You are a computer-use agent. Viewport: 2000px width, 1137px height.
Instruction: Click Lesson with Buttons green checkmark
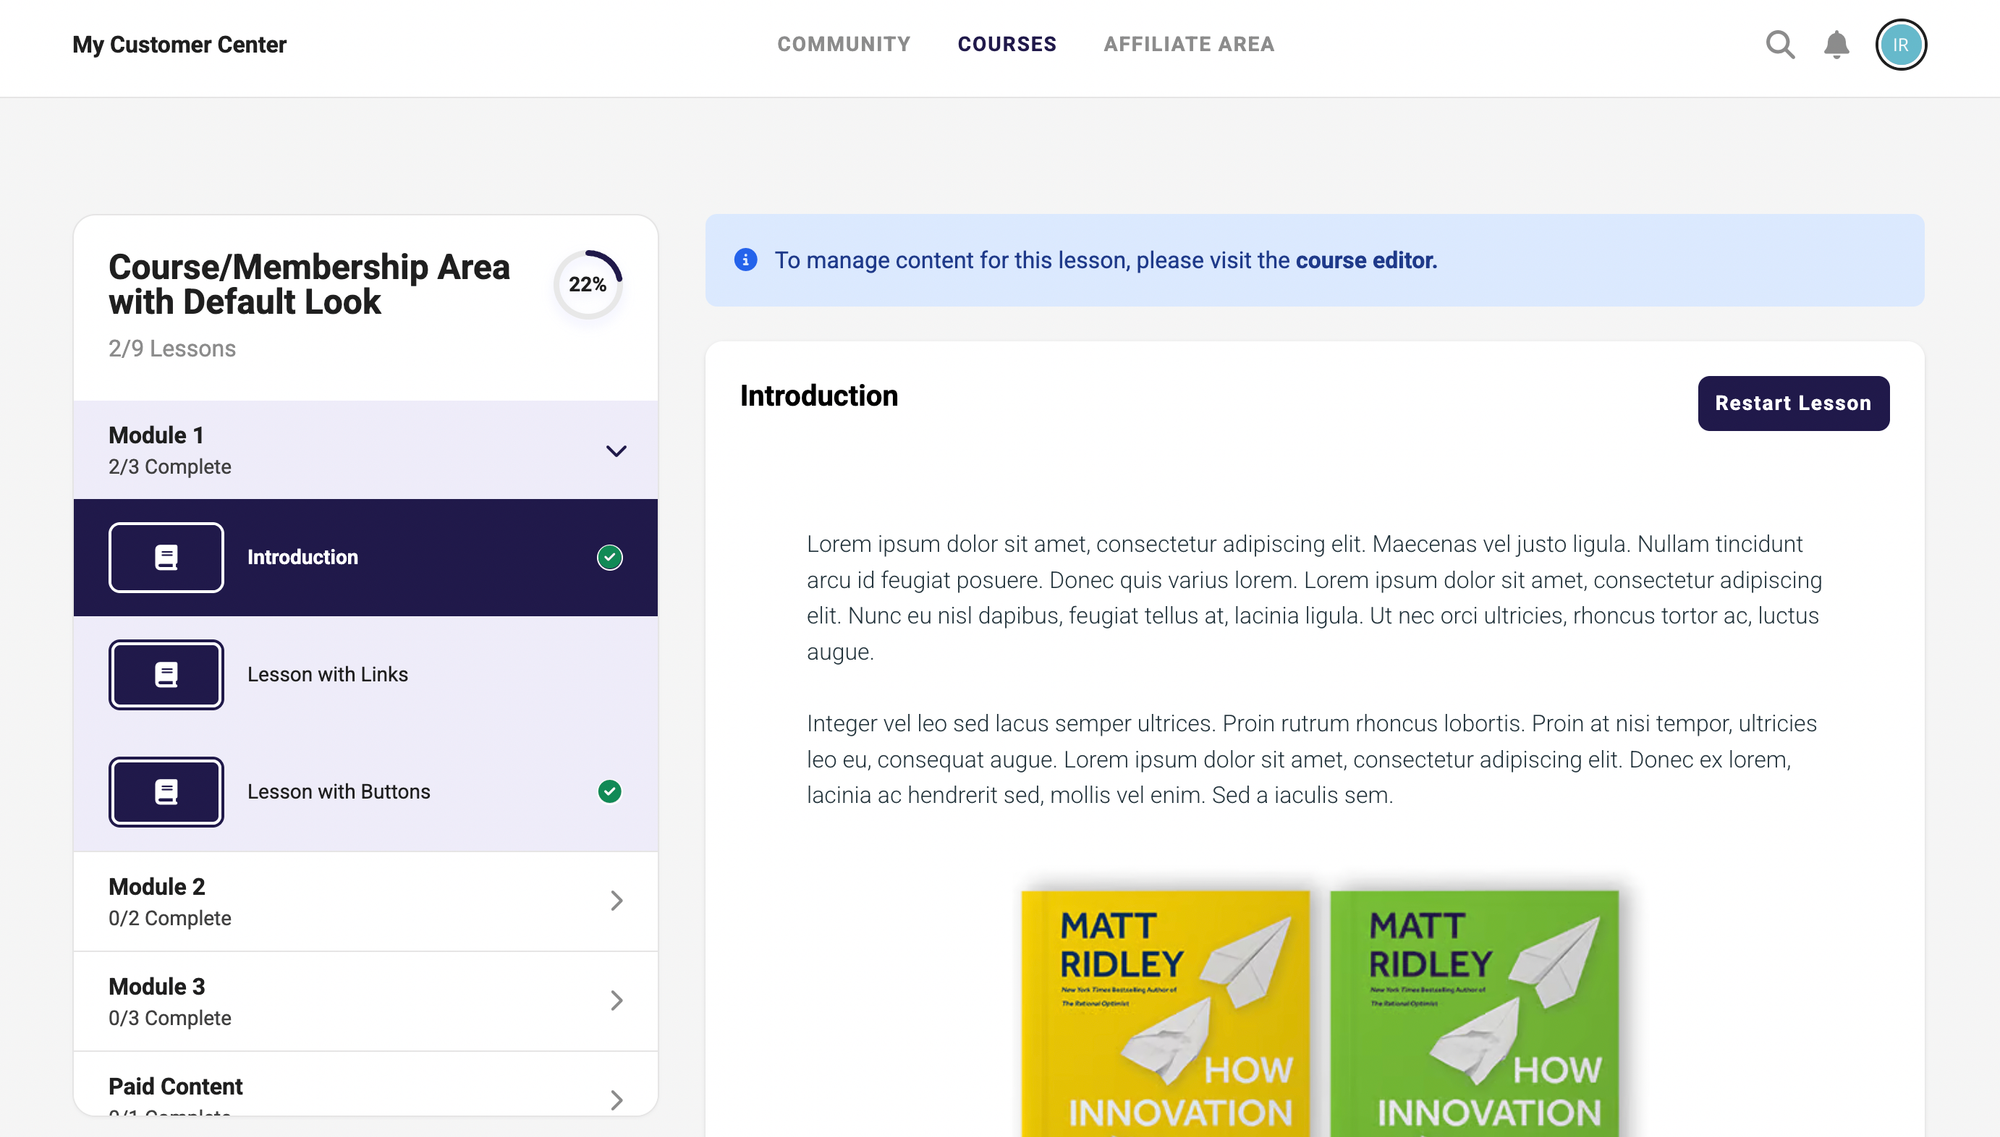pos(610,792)
